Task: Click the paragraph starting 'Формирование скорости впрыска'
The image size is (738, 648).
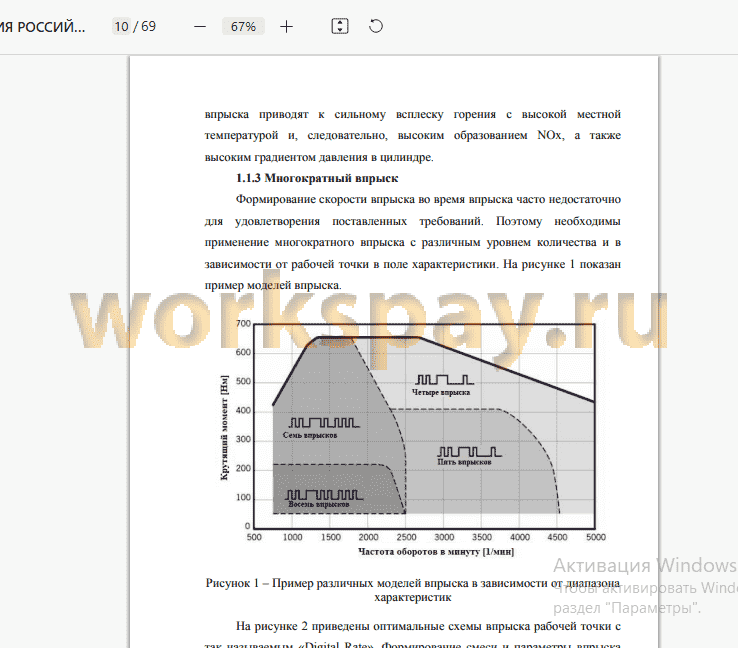Action: tap(413, 242)
